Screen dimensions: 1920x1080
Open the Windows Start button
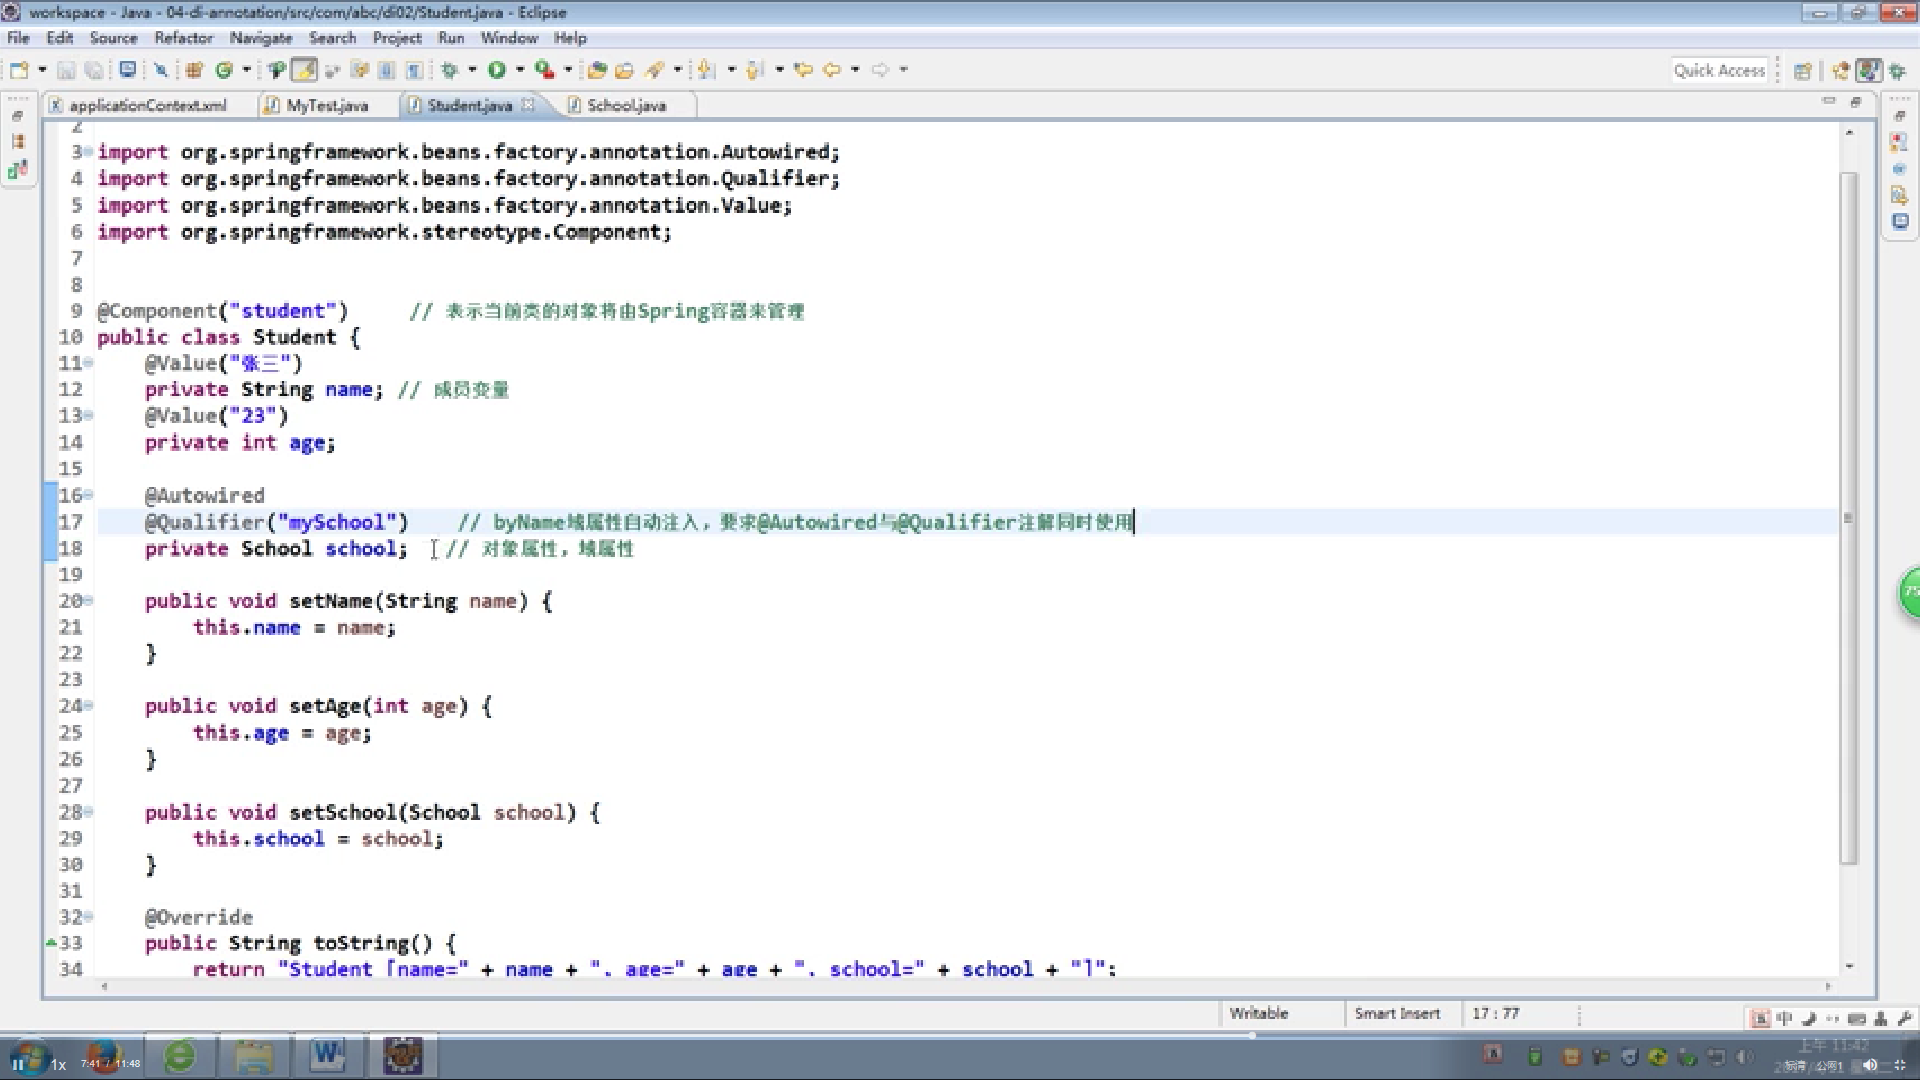pyautogui.click(x=30, y=1057)
